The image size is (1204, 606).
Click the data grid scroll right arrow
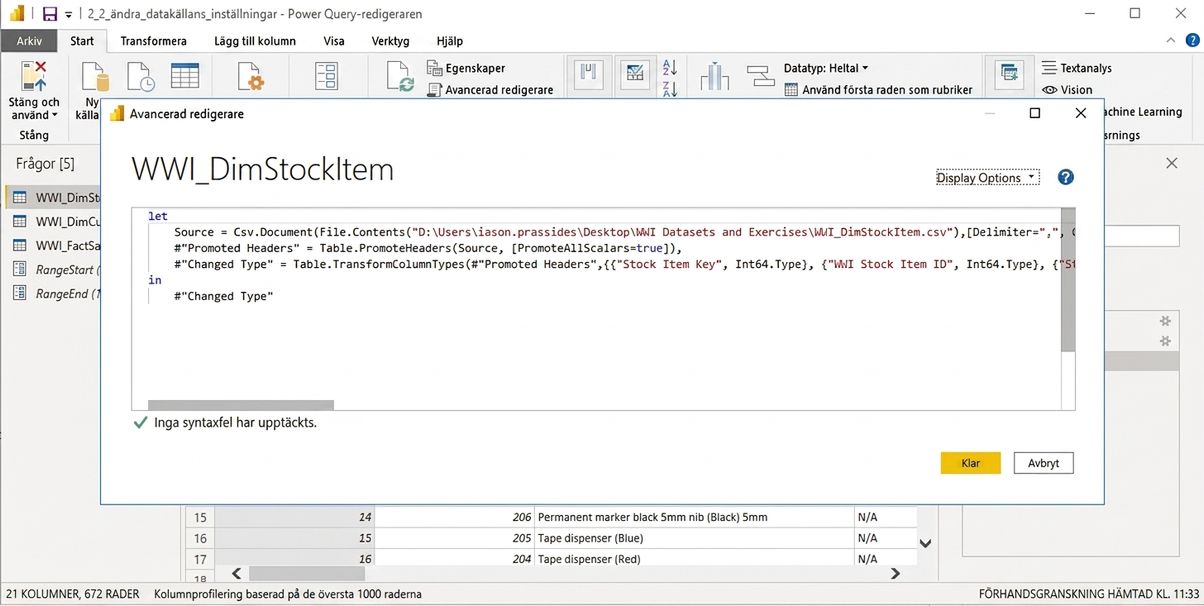coord(895,574)
